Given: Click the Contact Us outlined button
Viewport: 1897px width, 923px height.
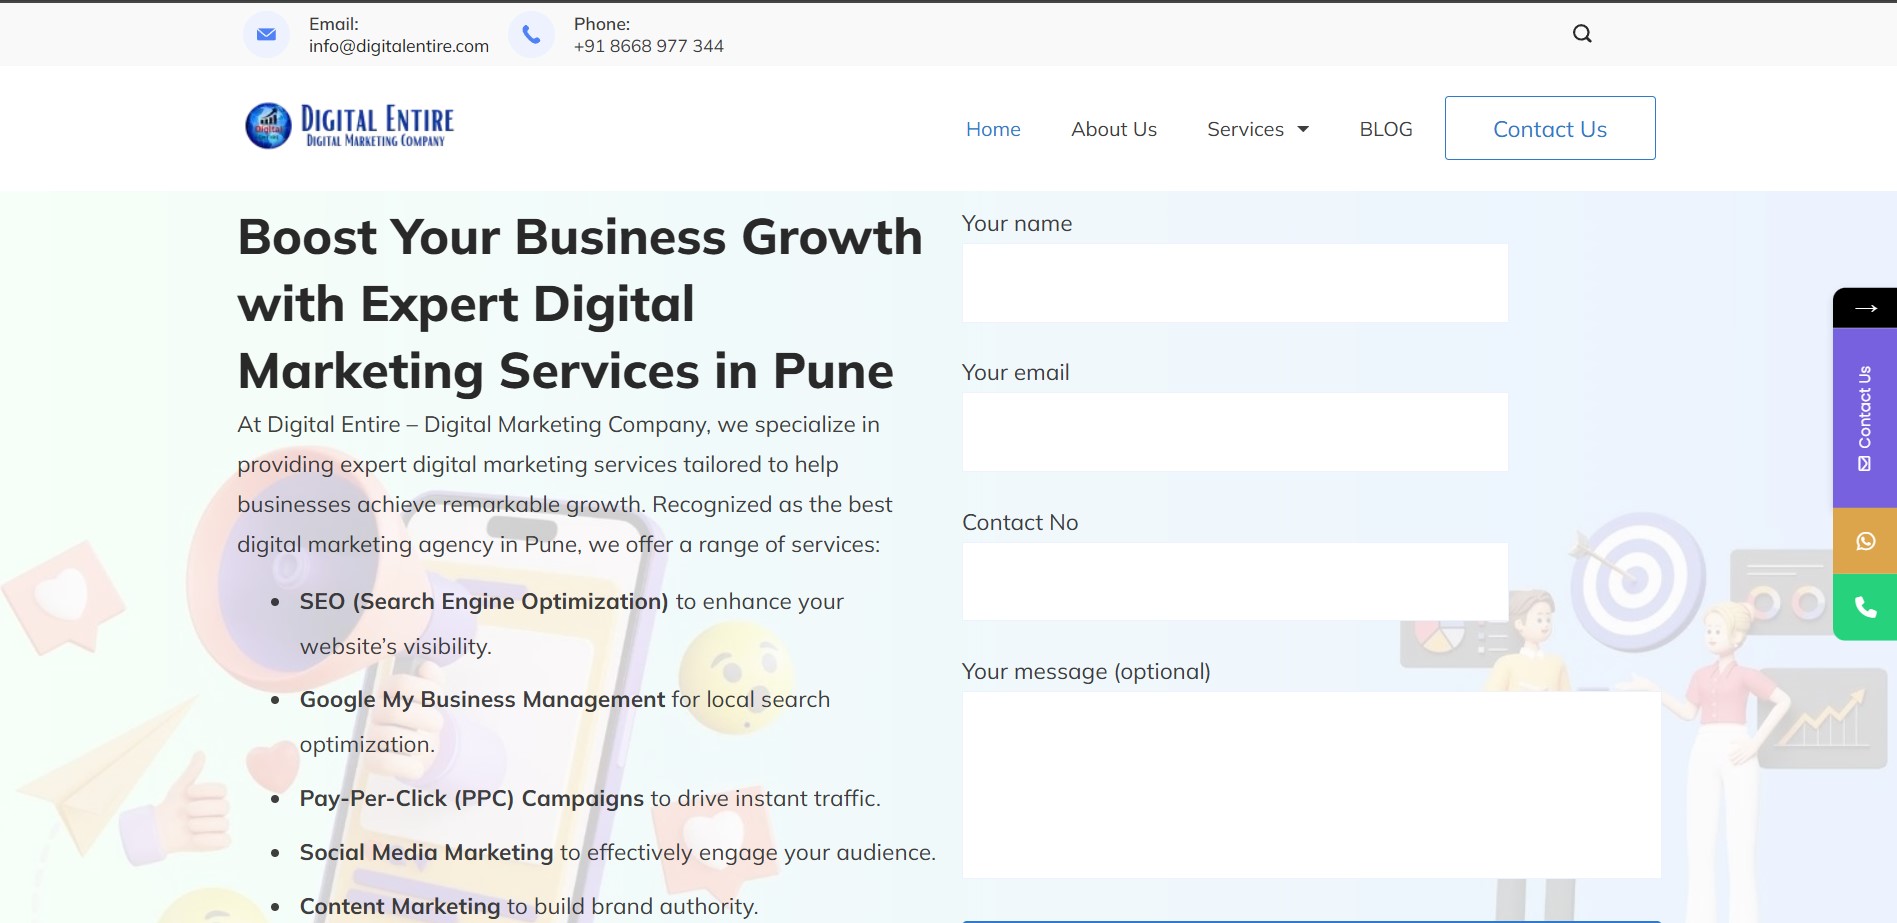Looking at the screenshot, I should tap(1550, 128).
